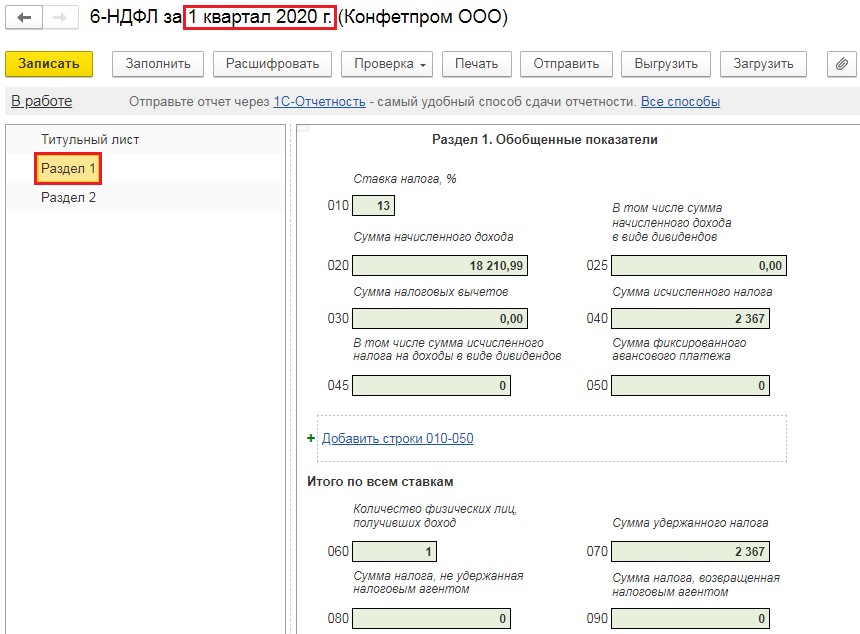Select Титульный лист in the section list

(90, 140)
